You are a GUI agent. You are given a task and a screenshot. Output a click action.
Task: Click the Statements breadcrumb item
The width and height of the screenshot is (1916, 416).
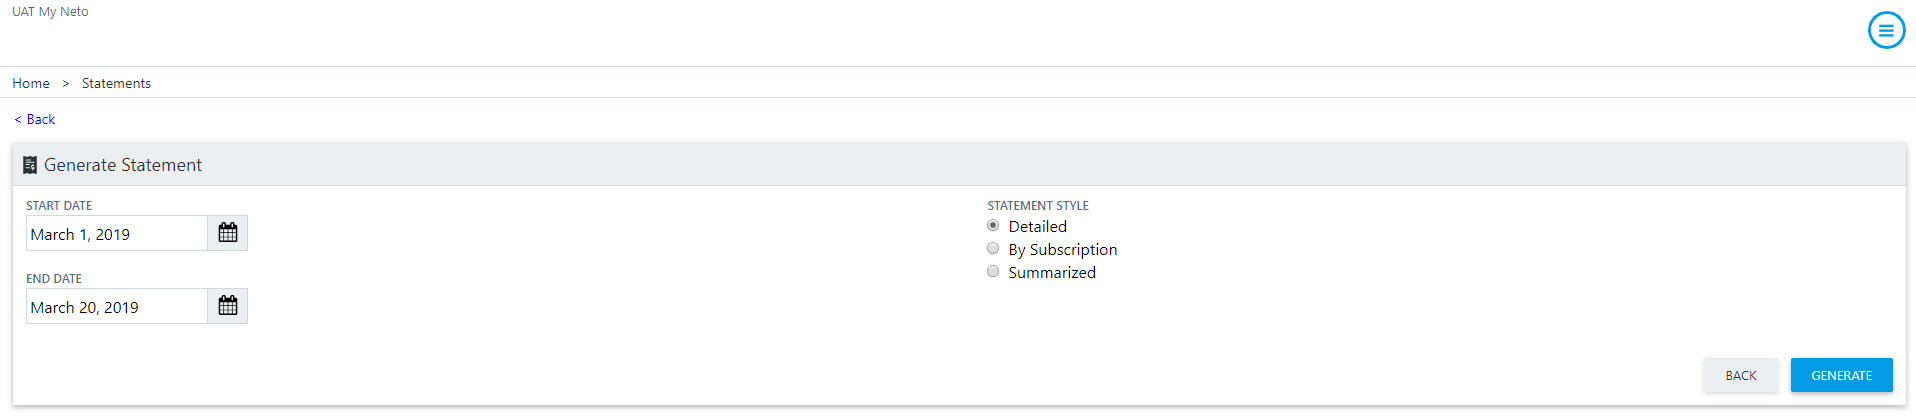[116, 83]
